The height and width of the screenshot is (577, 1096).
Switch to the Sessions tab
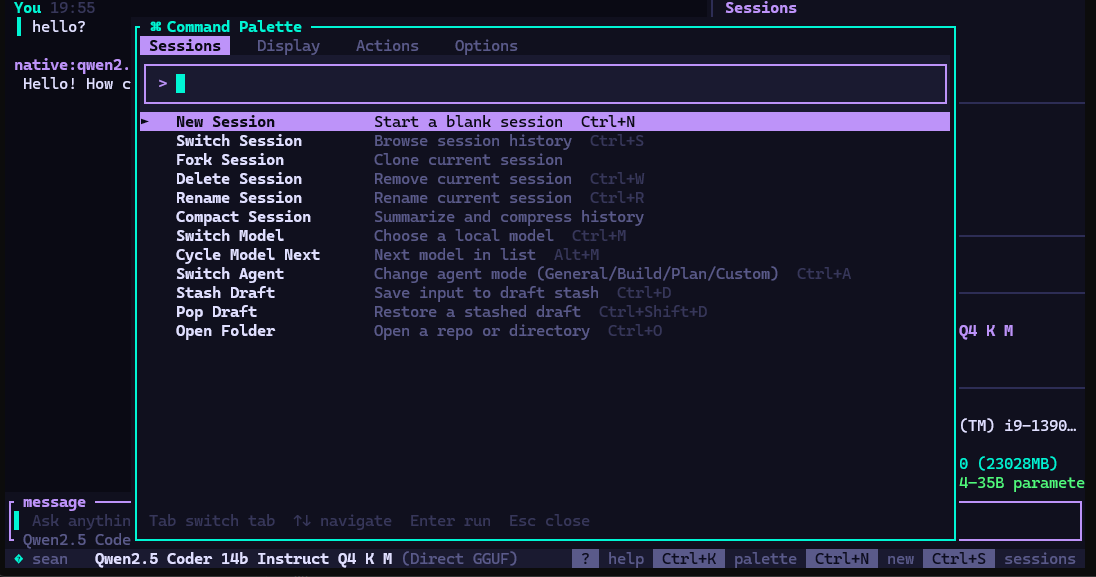pyautogui.click(x=185, y=46)
